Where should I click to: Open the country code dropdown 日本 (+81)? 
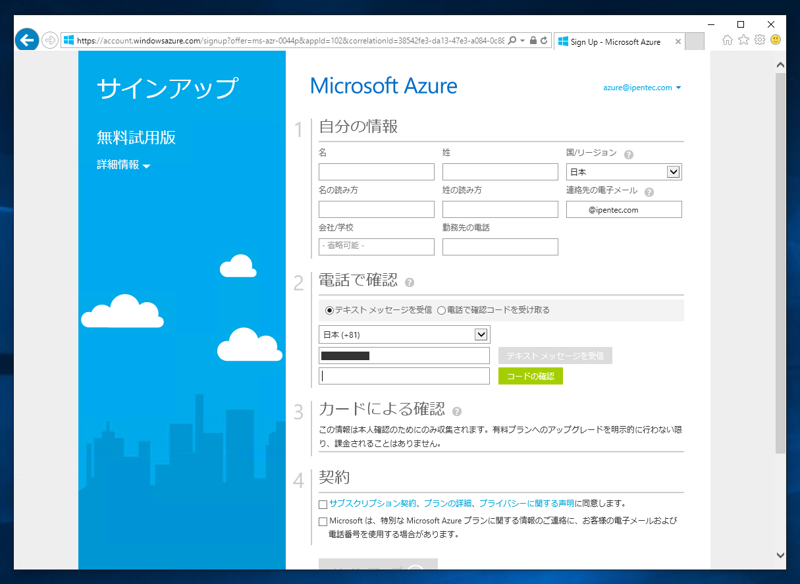pos(405,335)
